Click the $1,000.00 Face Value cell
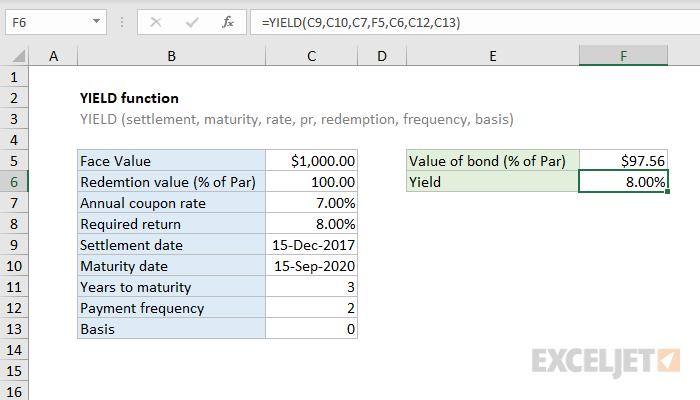Screen dimensions: 700x400 pos(311,161)
